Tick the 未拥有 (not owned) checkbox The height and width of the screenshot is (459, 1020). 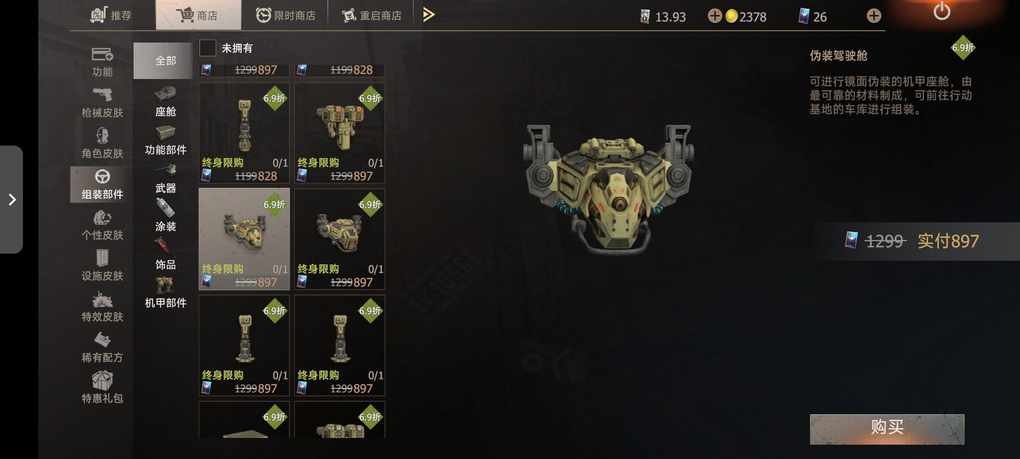[208, 48]
